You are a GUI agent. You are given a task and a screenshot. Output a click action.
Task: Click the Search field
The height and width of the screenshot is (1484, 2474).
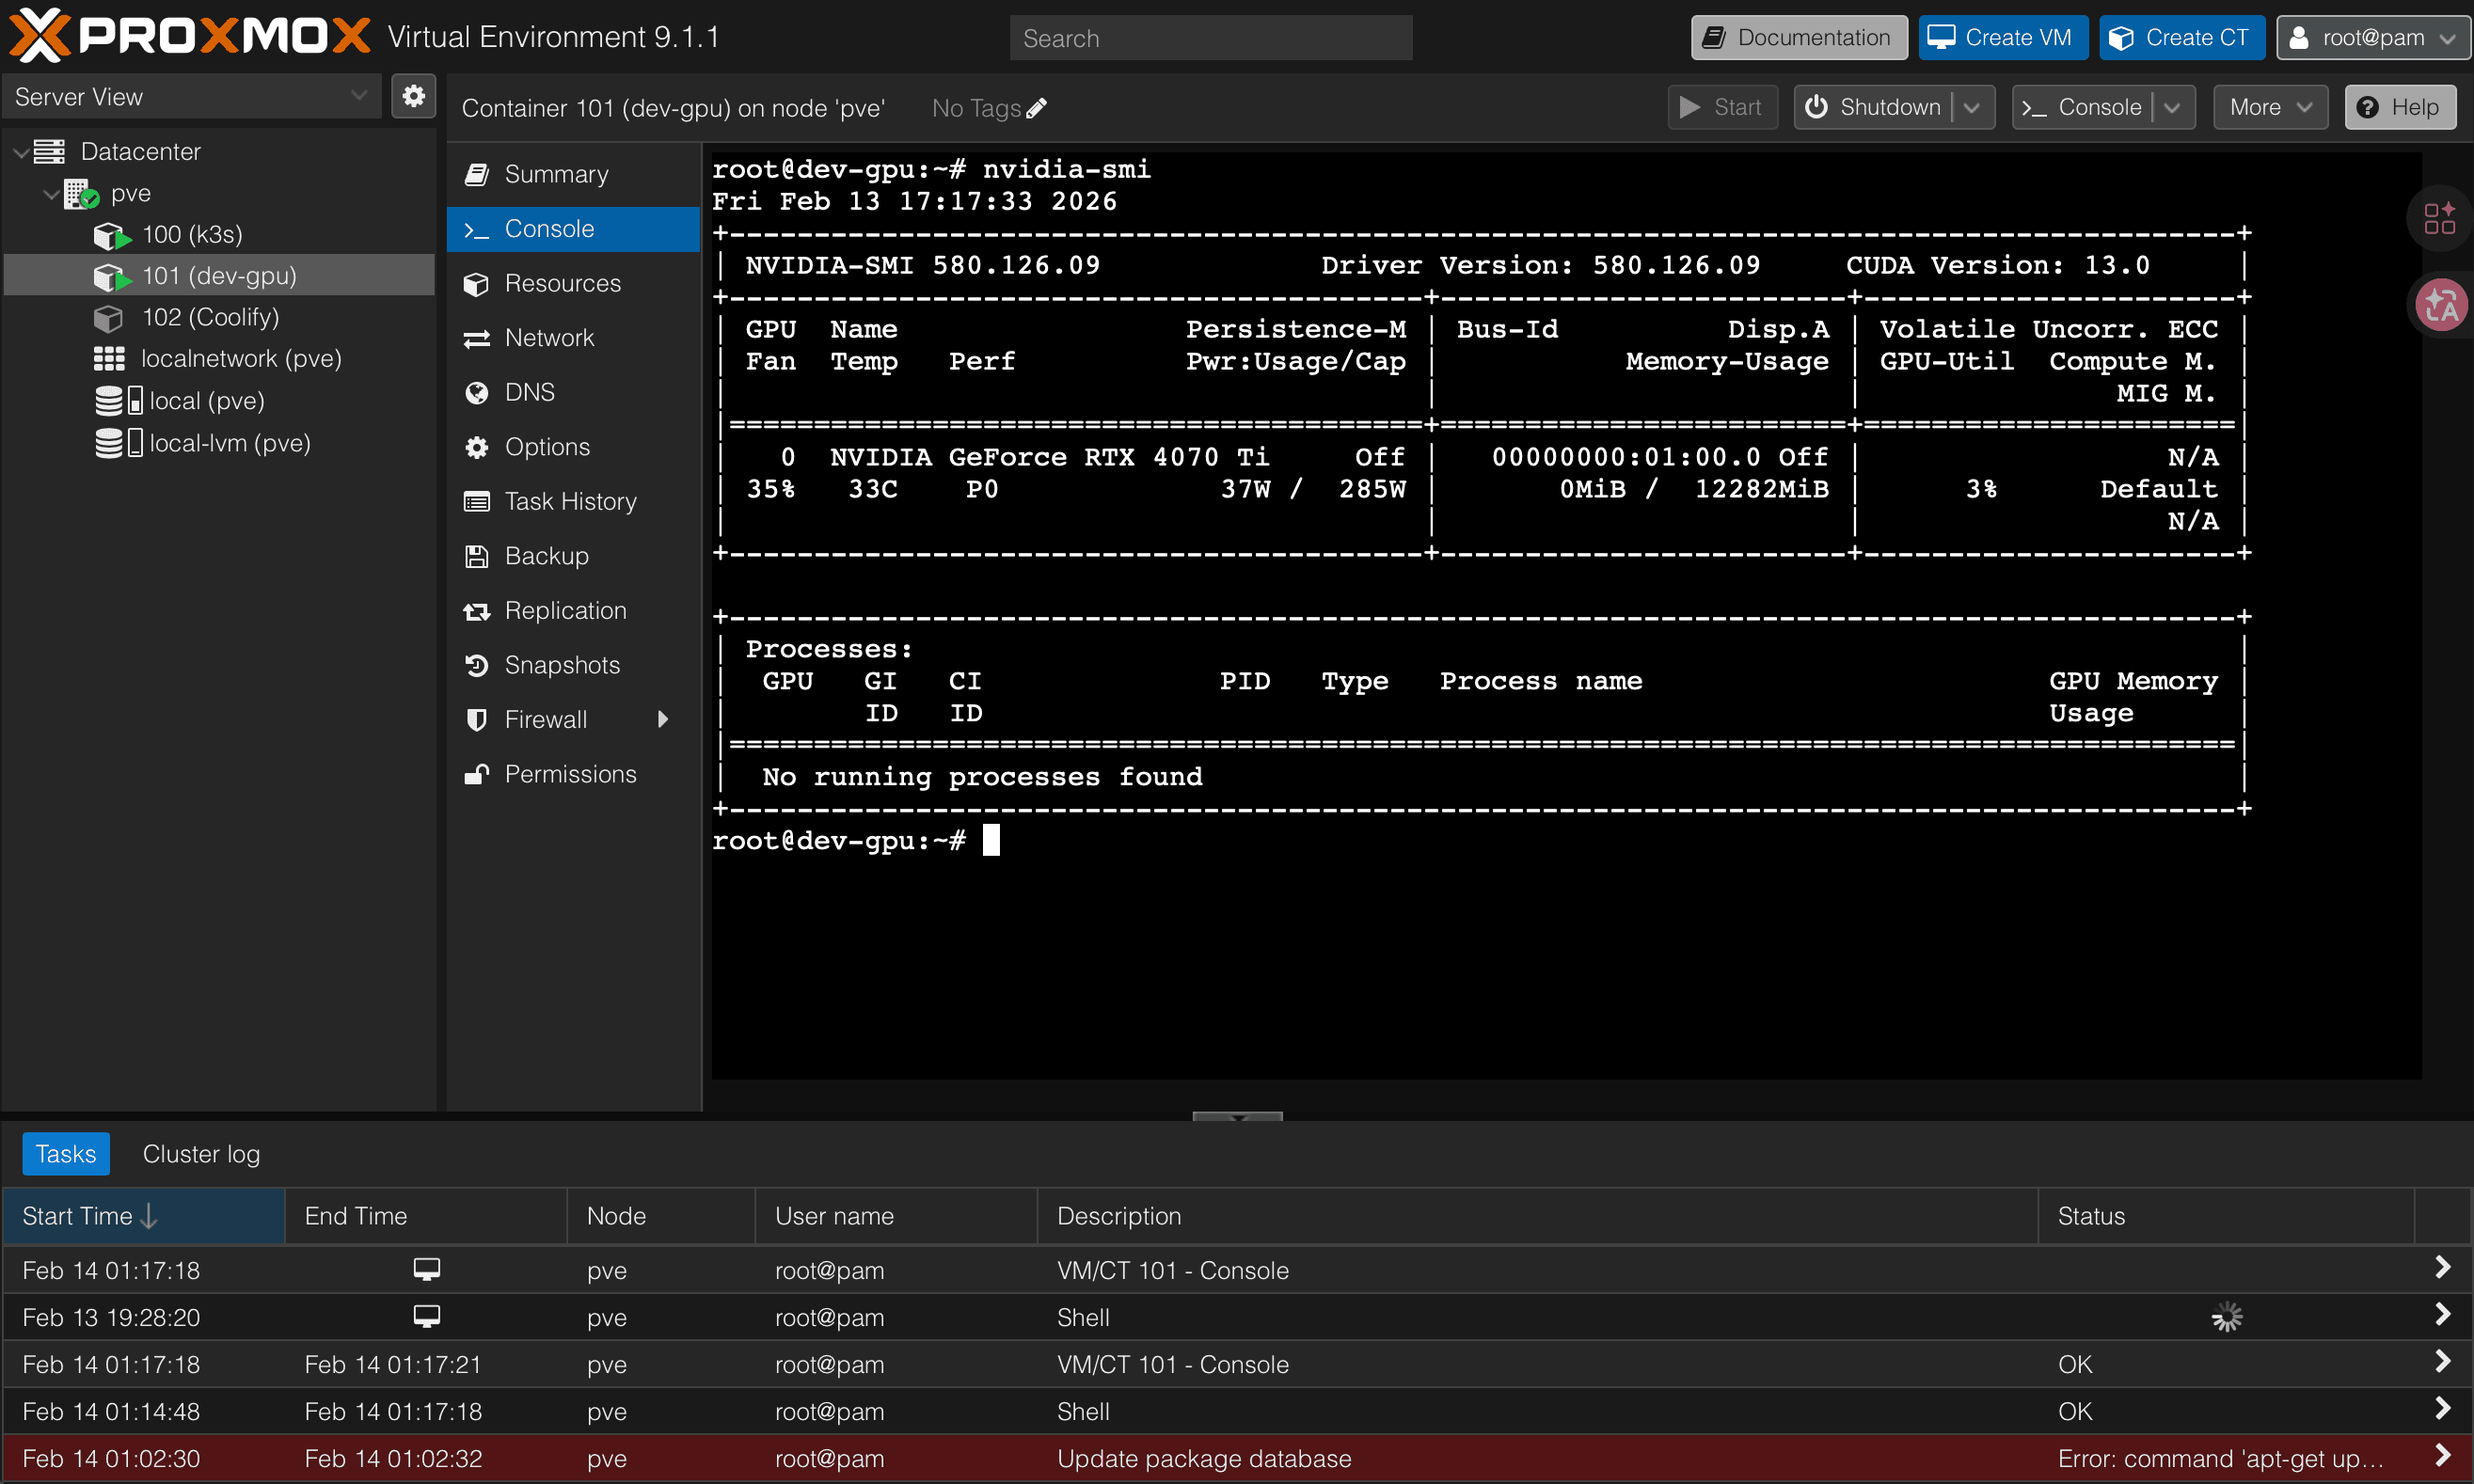tap(1210, 38)
